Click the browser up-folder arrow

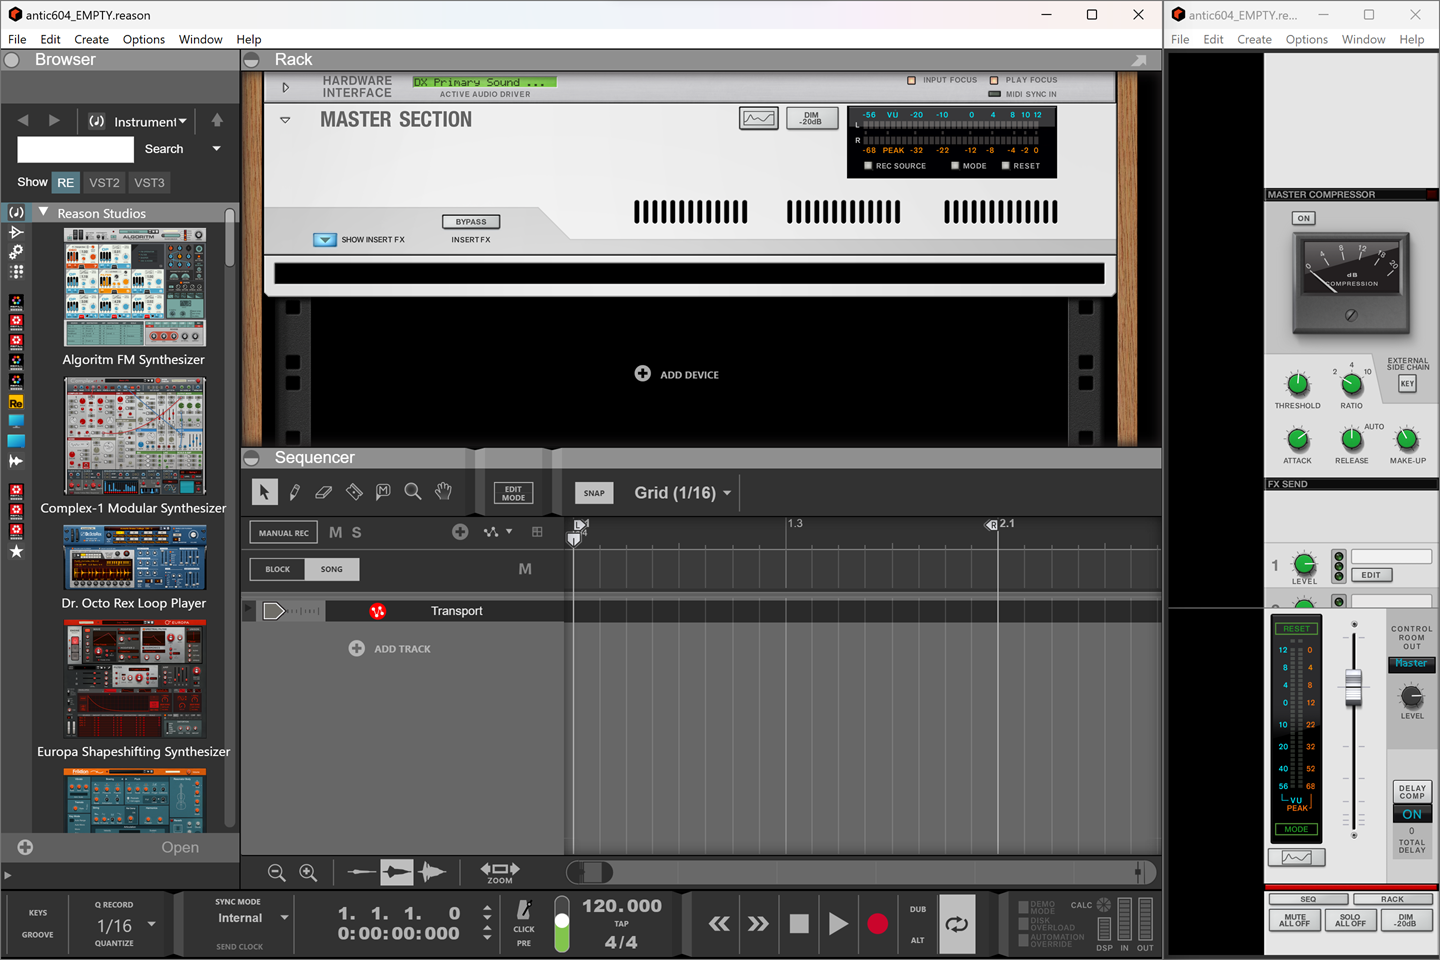click(x=217, y=121)
